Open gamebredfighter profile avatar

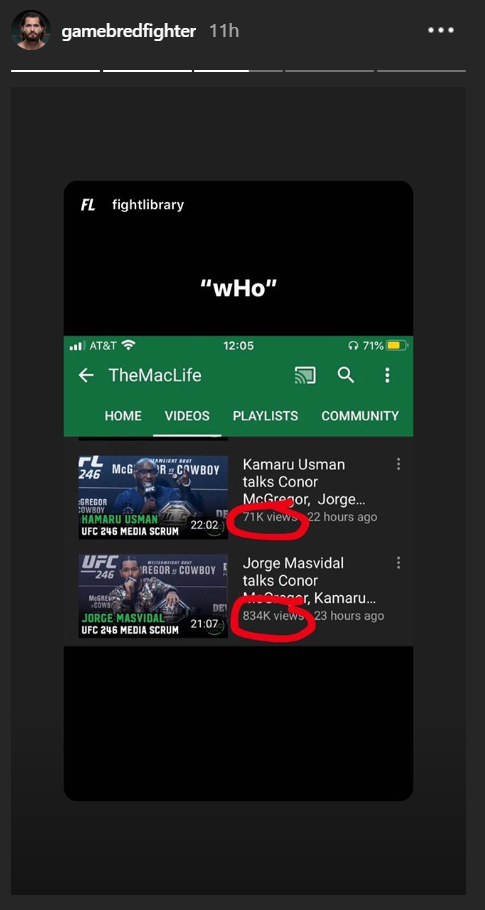pyautogui.click(x=31, y=30)
